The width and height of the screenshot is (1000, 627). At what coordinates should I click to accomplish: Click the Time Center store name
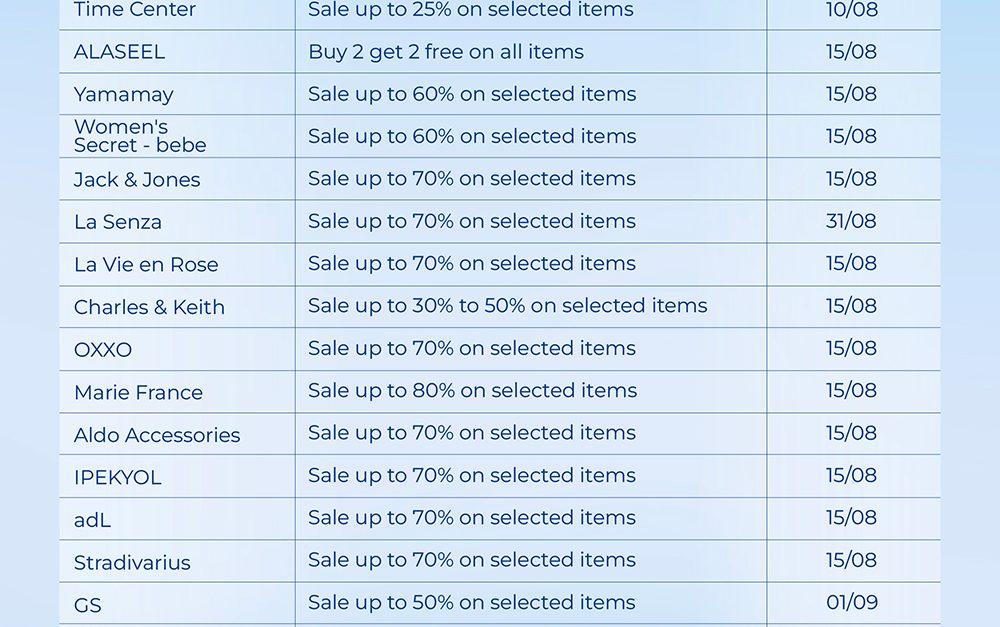coord(135,11)
